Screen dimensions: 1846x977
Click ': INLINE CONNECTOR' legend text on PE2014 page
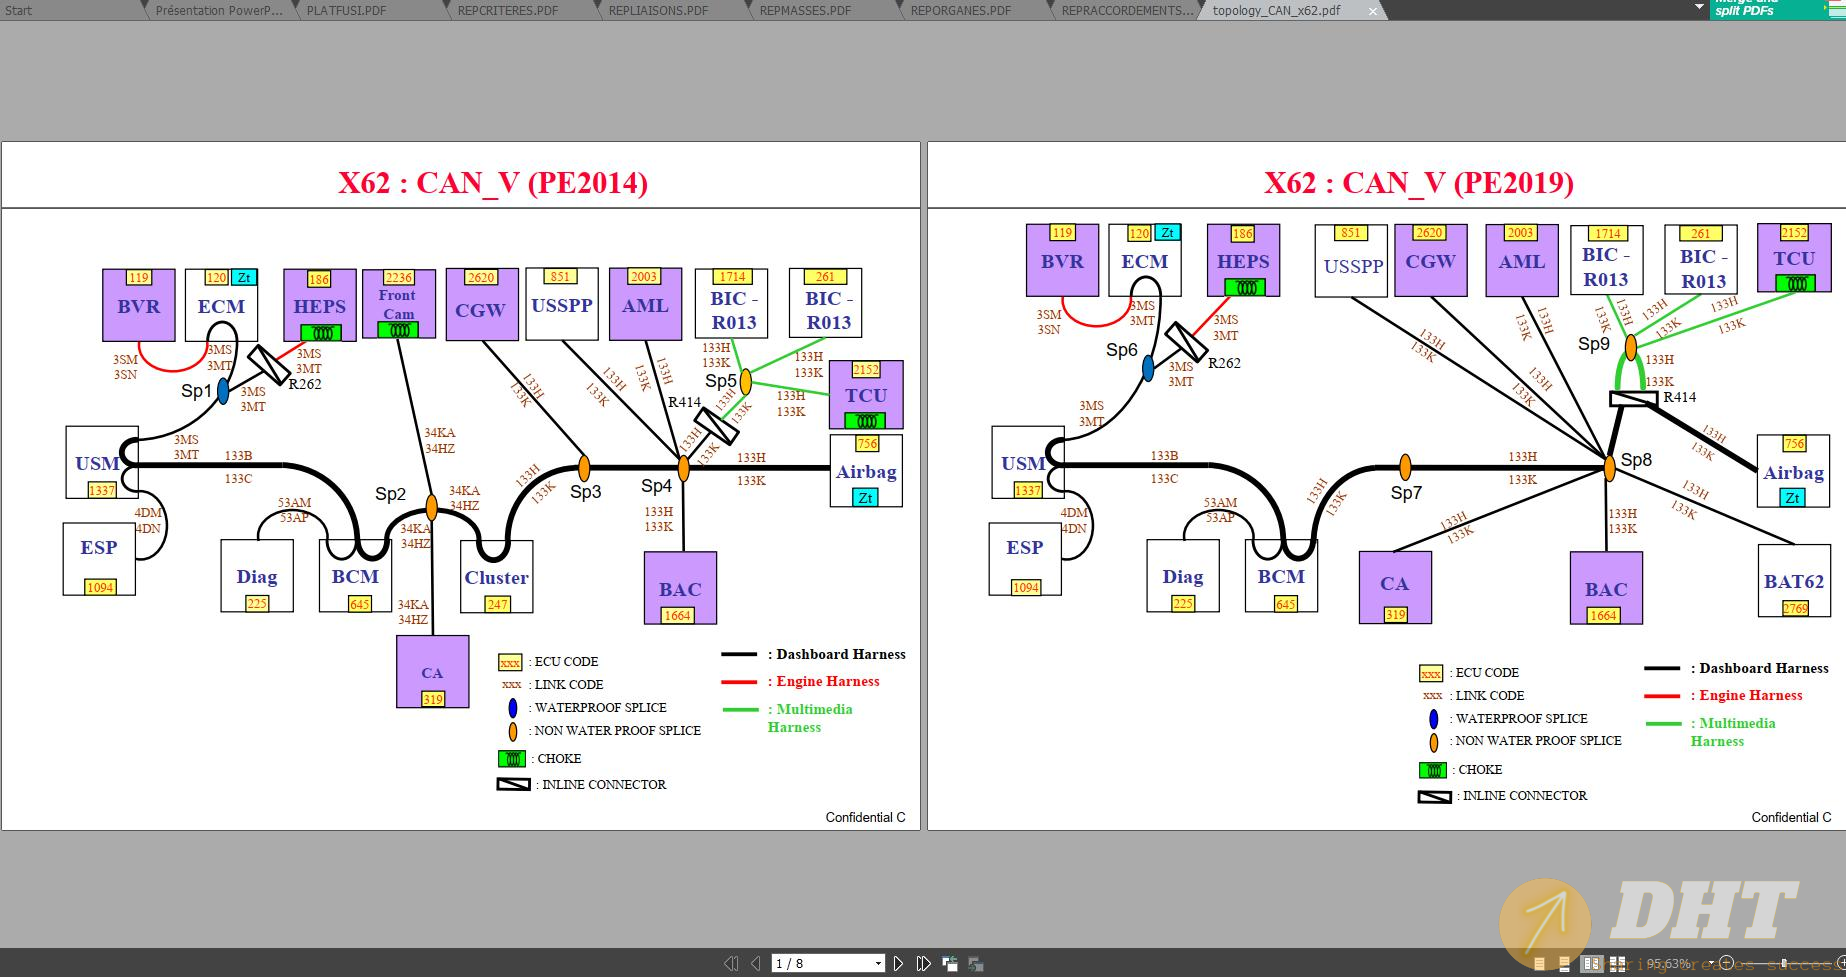coord(600,784)
